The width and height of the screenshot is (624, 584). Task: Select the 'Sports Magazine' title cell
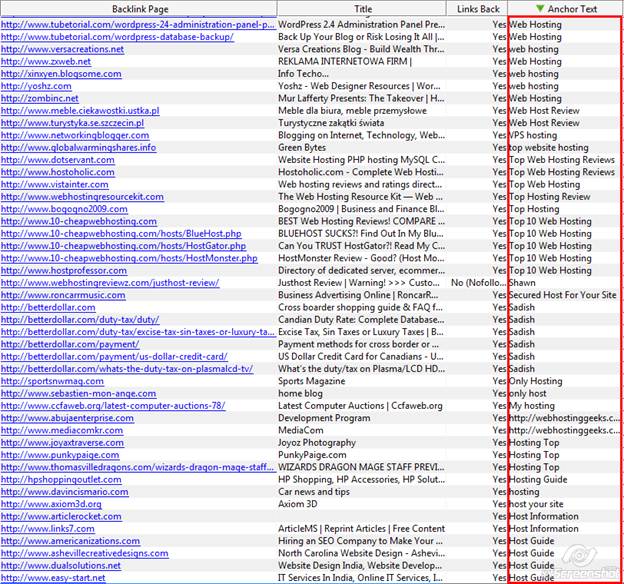point(311,381)
